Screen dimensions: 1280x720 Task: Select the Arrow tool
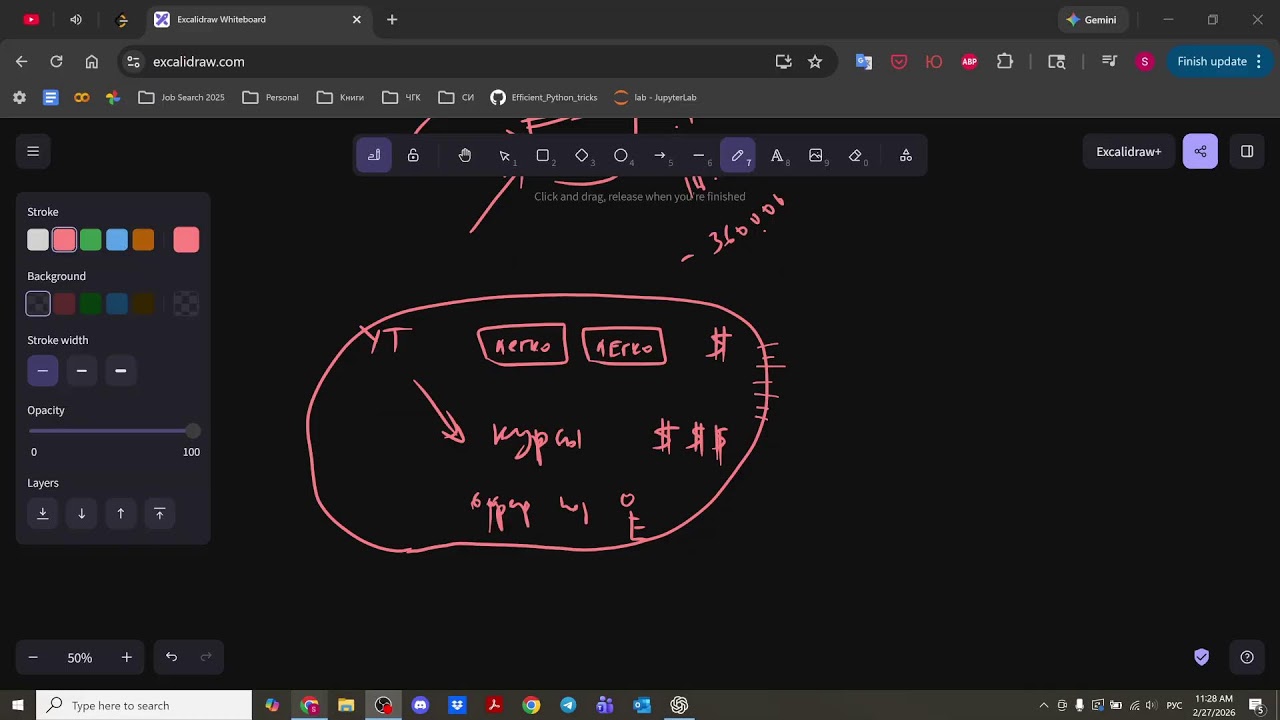(660, 155)
